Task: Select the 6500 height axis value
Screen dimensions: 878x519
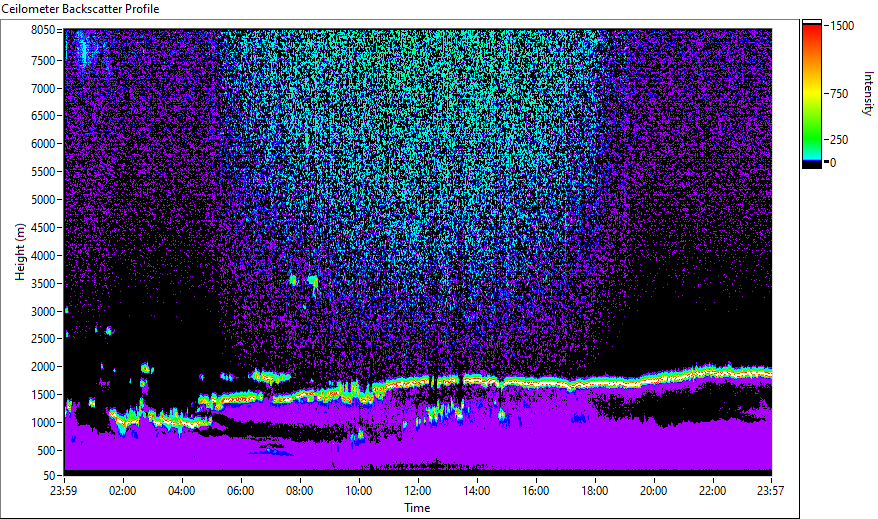Action: (x=43, y=116)
